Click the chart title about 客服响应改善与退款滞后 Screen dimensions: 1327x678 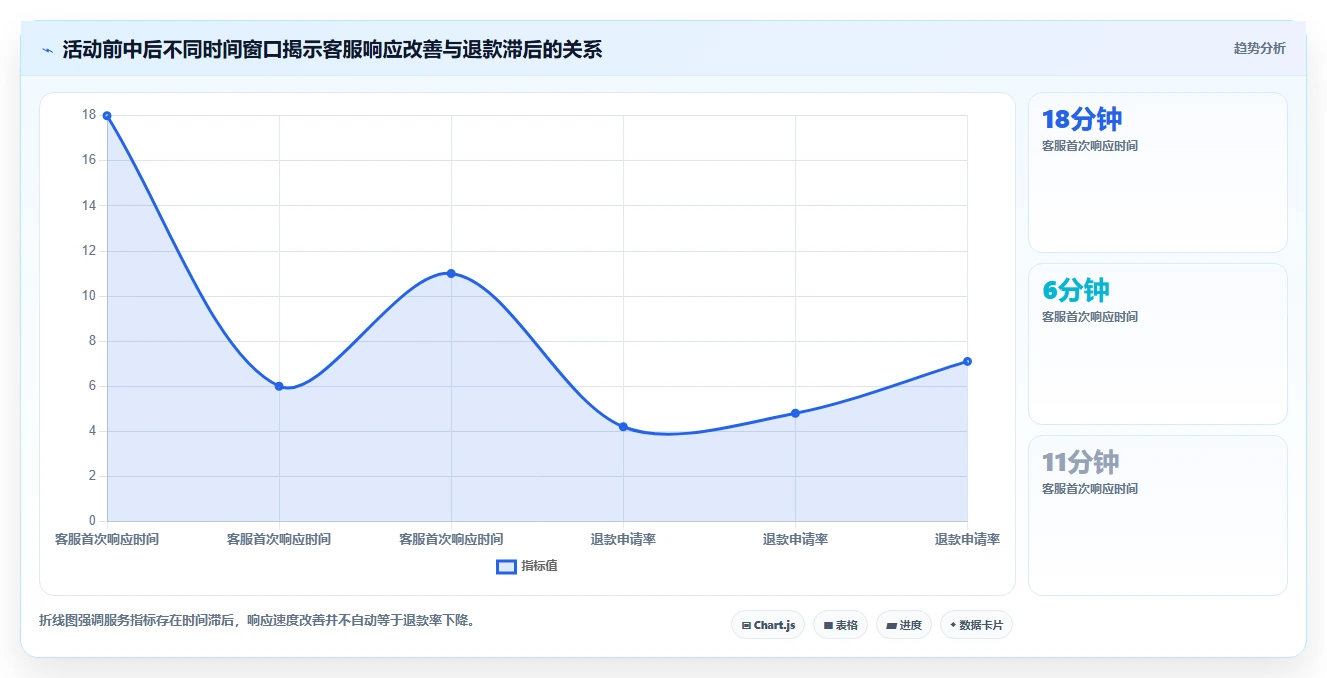[332, 49]
